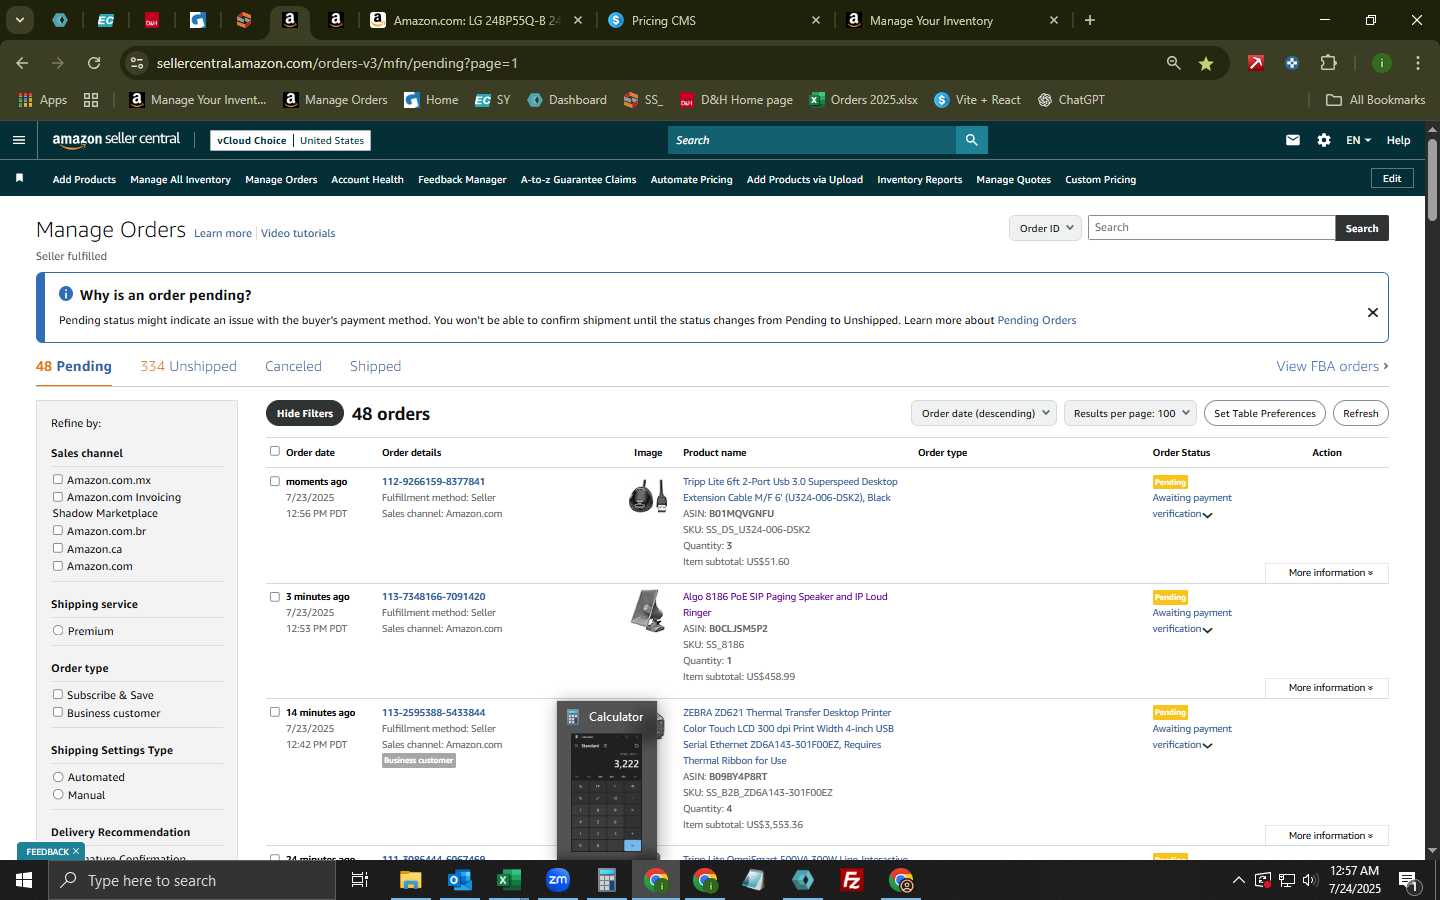1440x900 pixels.
Task: Open the Seller Central hamburger menu
Action: point(18,140)
